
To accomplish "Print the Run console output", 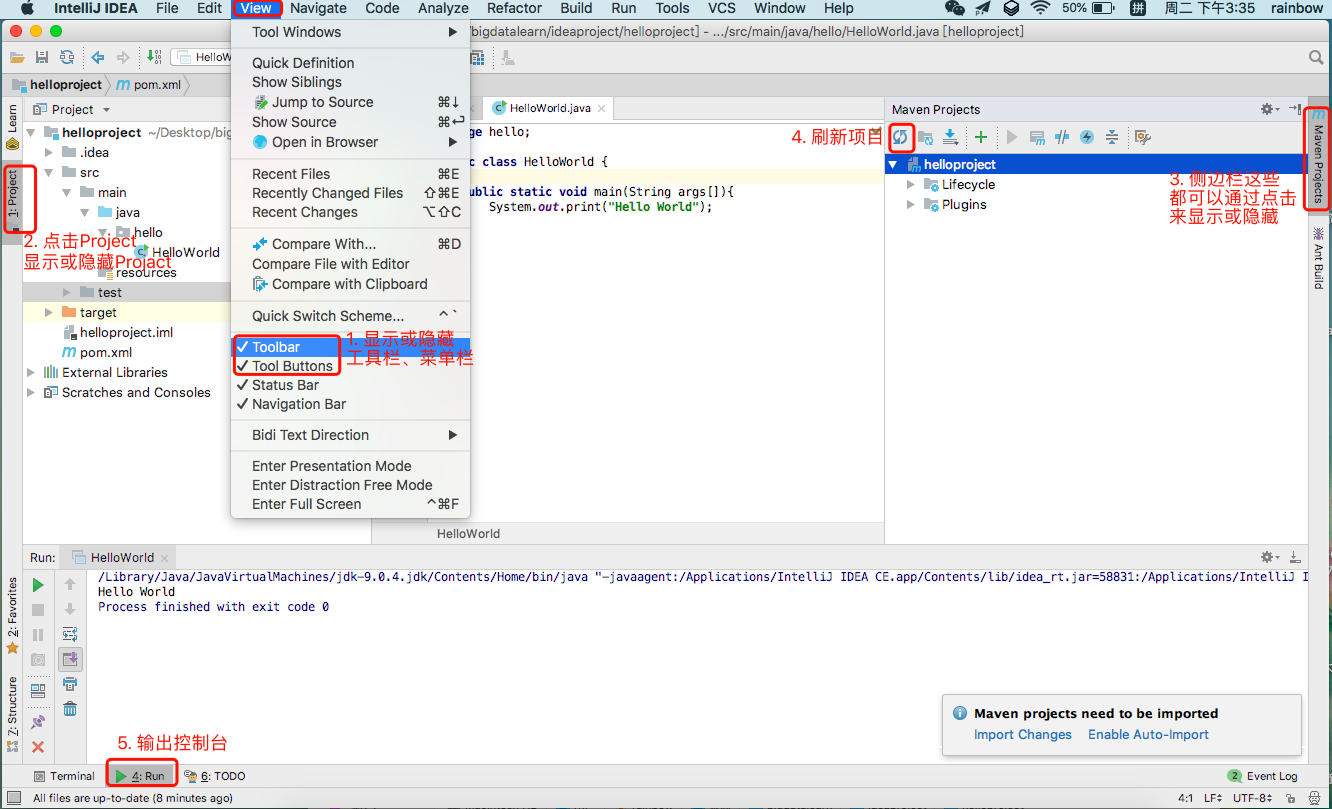I will [70, 684].
